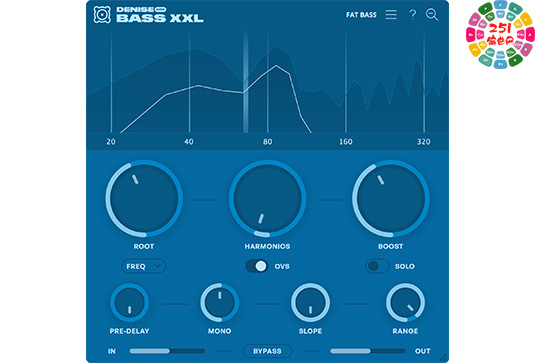This screenshot has height=363, width=535.
Task: Click the 40 frequency label
Action: tap(189, 142)
